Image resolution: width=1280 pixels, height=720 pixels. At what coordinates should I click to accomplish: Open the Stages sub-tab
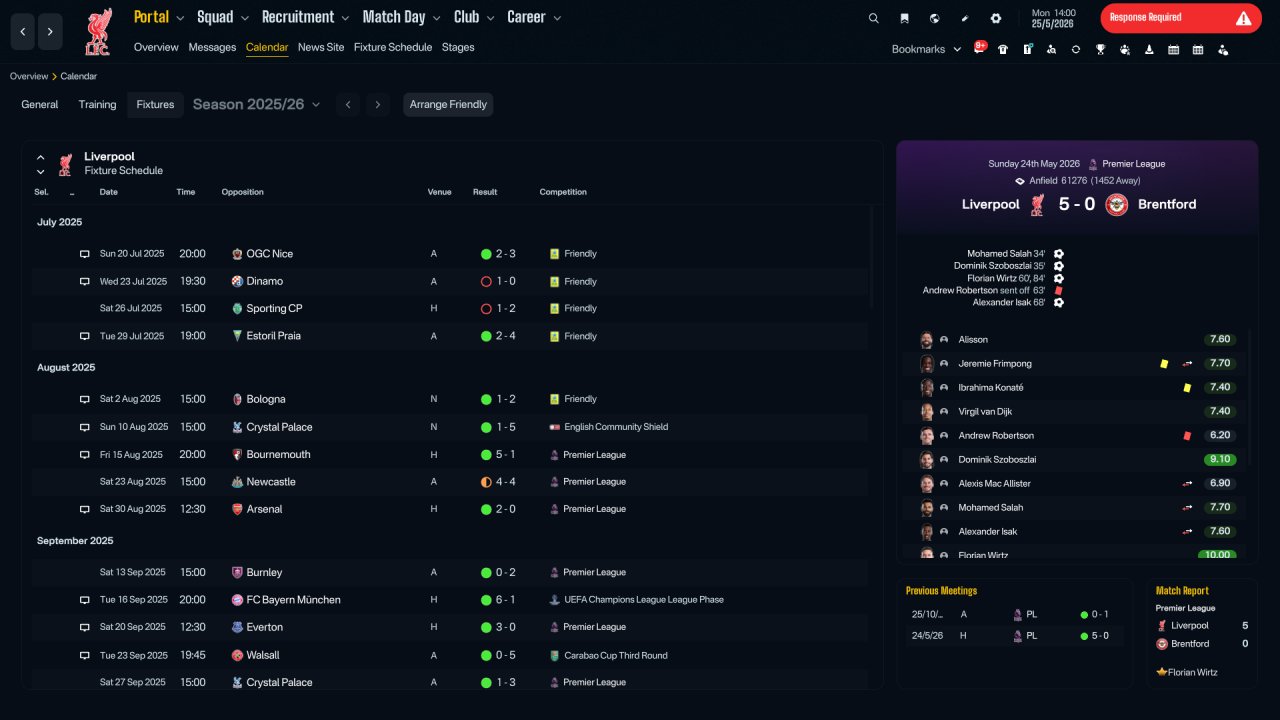pos(458,47)
